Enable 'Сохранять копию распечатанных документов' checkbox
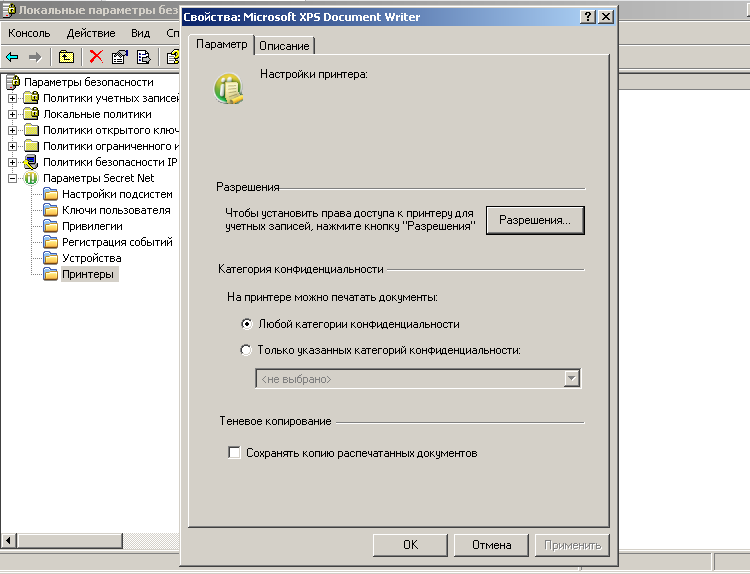The width and height of the screenshot is (750, 574). point(234,453)
